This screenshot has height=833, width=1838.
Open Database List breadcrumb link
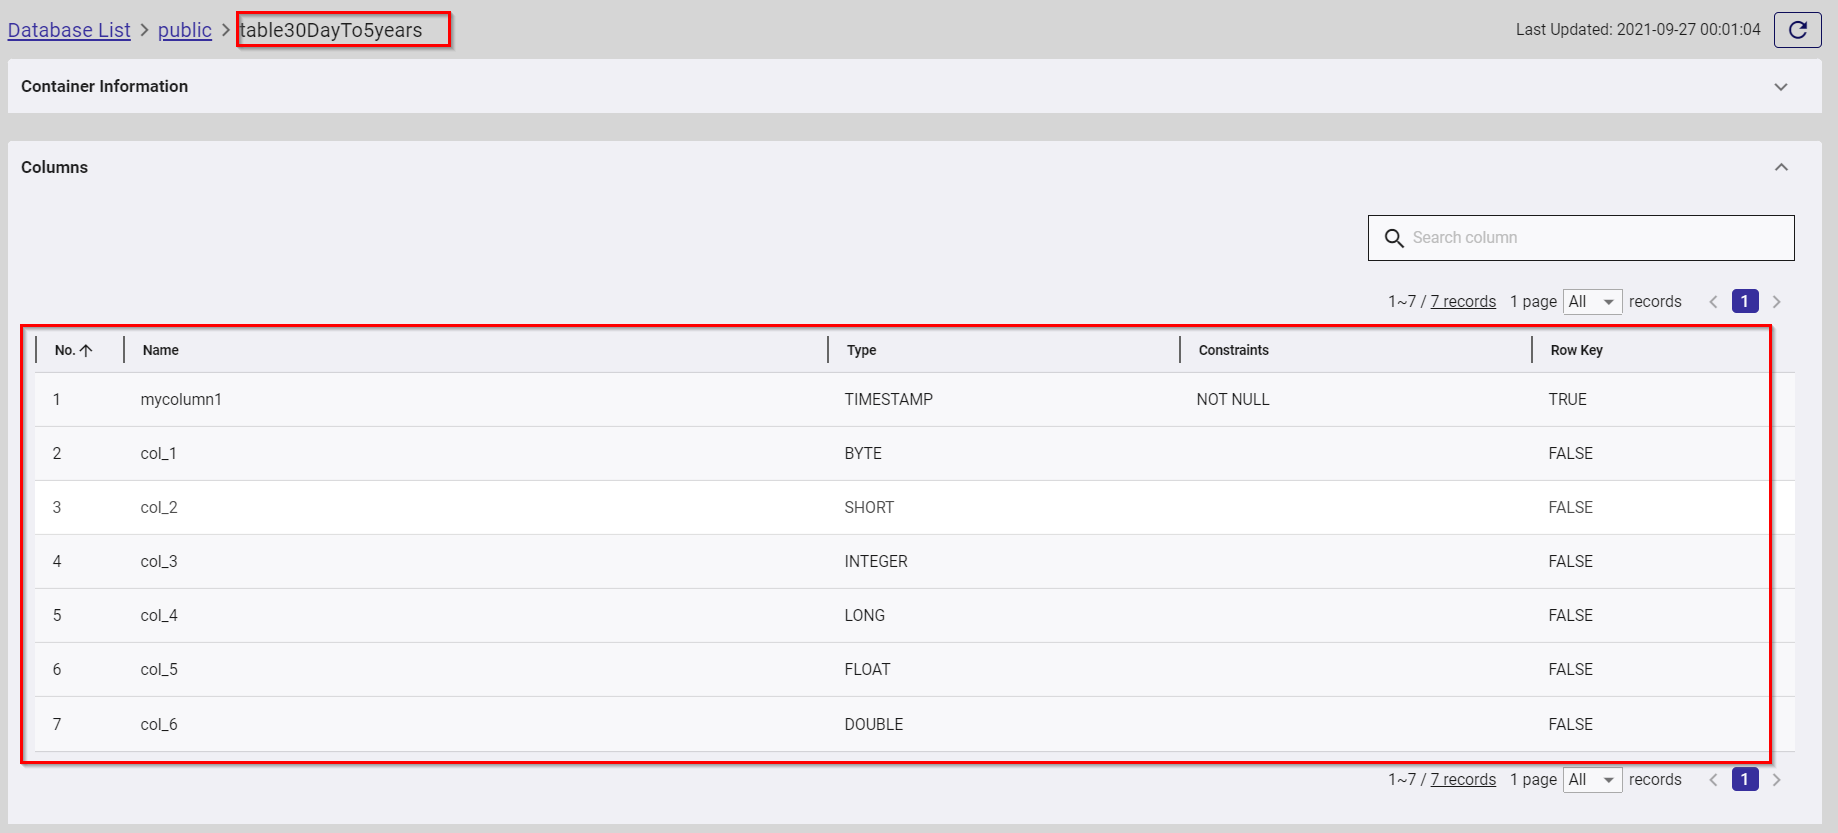(69, 30)
